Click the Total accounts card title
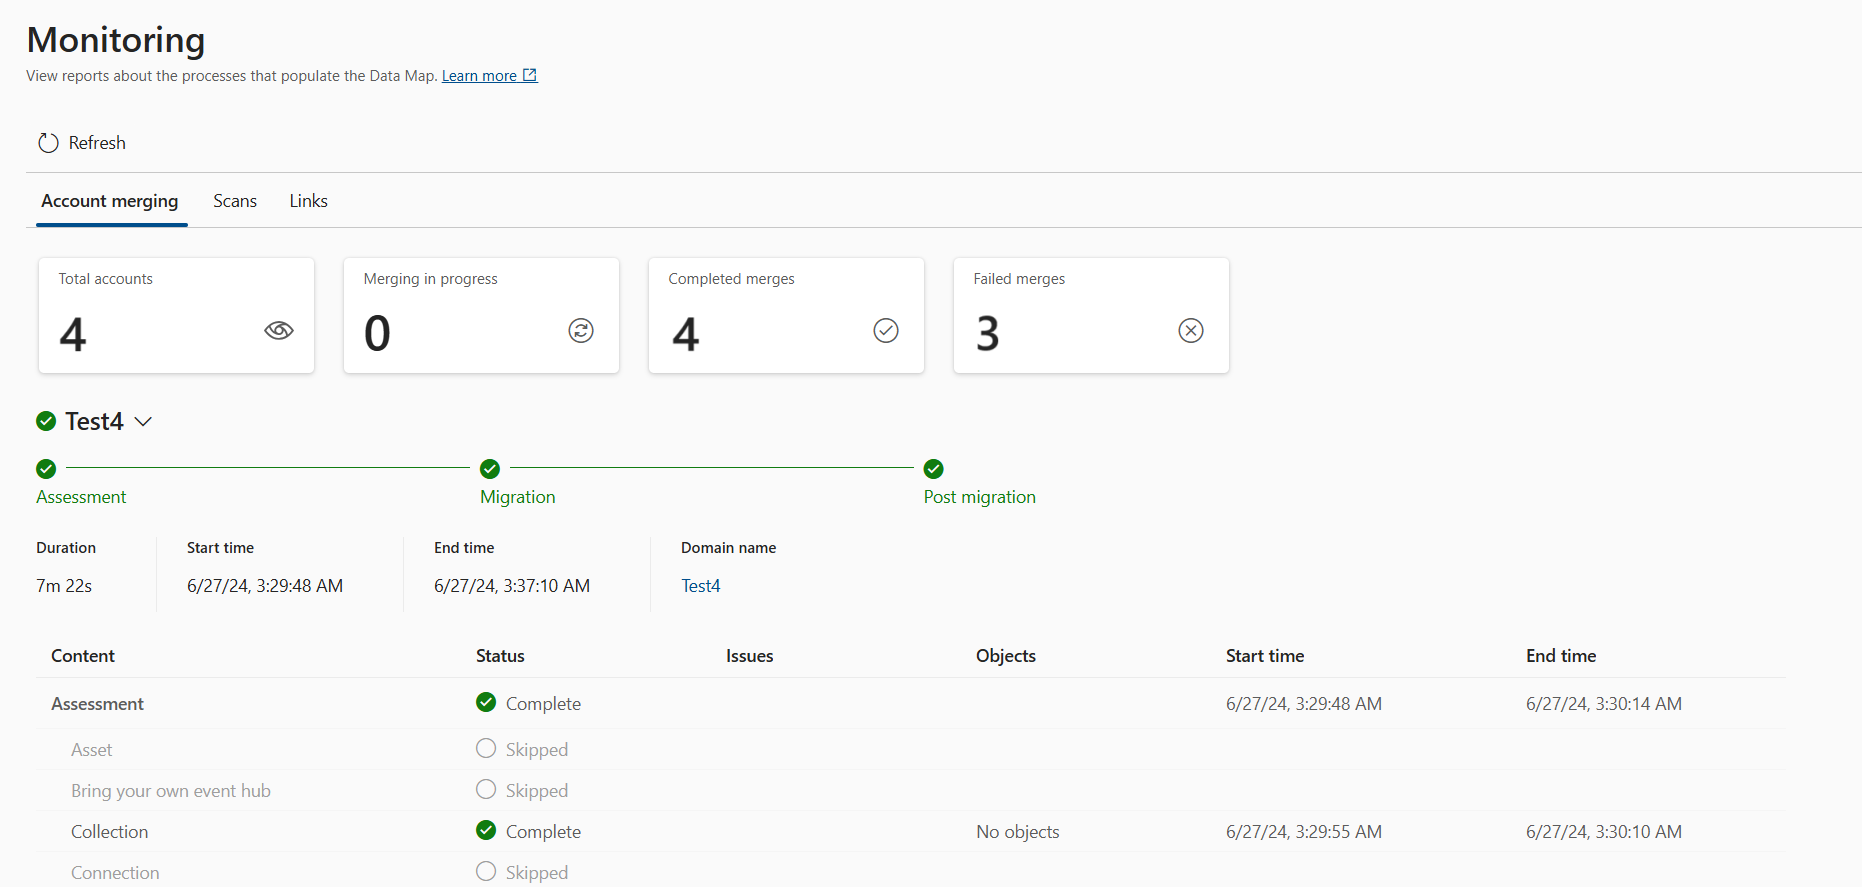 [x=106, y=279]
